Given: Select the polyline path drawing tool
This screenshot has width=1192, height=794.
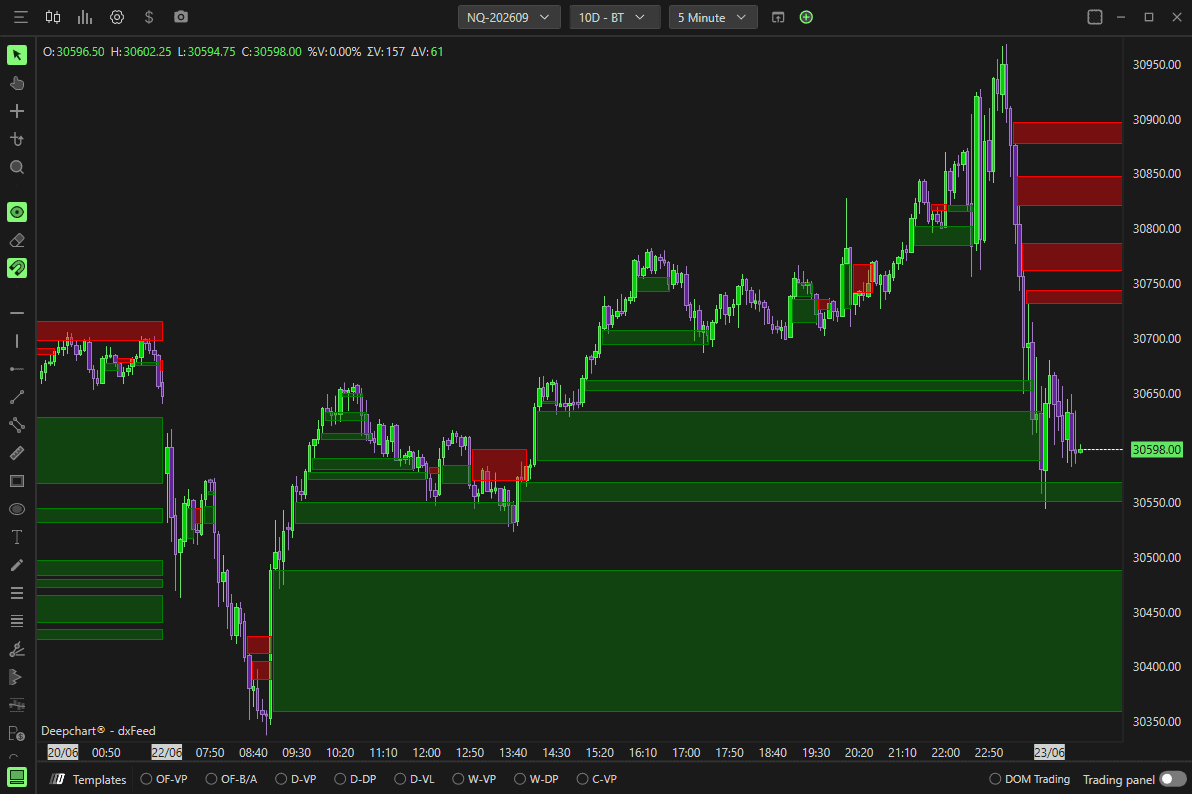Looking at the screenshot, I should 17,425.
